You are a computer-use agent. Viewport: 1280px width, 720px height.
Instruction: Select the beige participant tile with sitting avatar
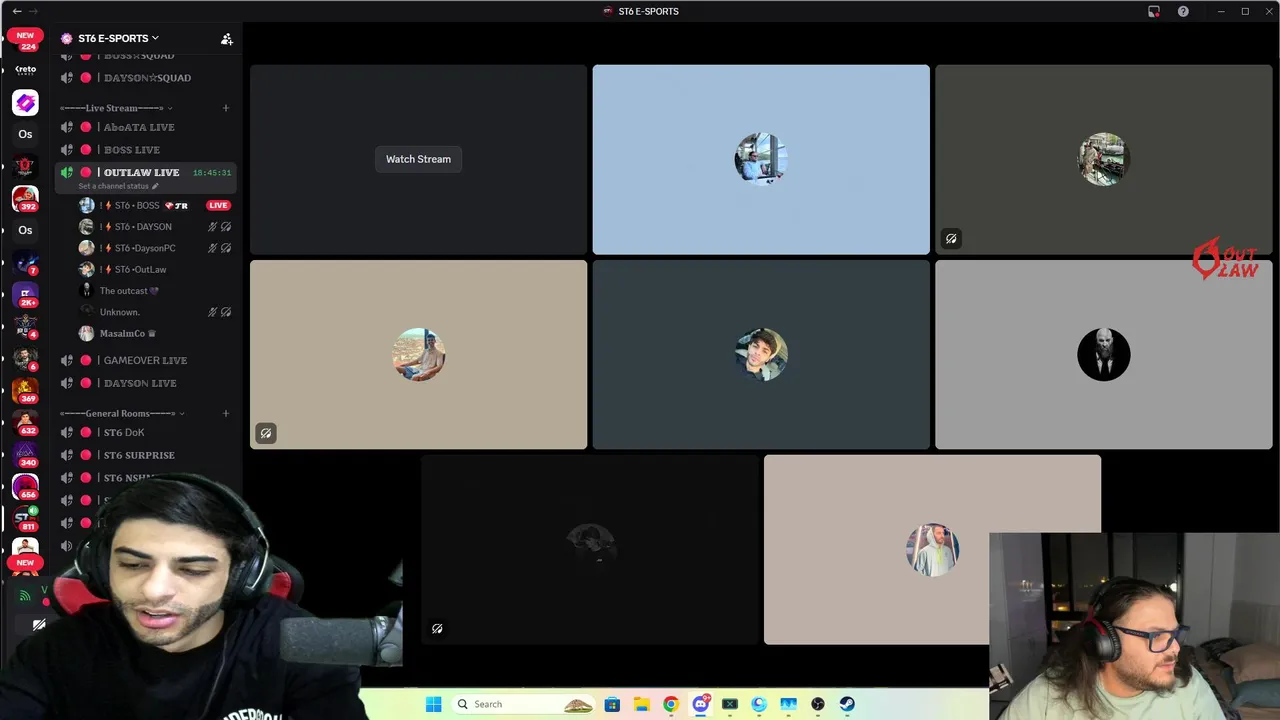pos(418,355)
